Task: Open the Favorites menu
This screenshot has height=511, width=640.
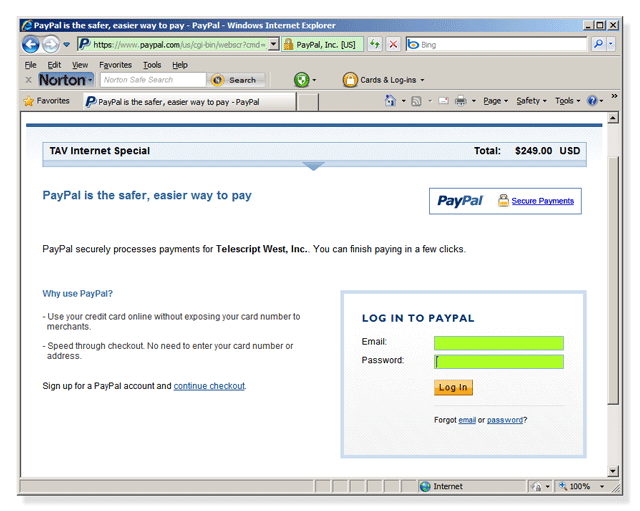Action: pyautogui.click(x=116, y=65)
